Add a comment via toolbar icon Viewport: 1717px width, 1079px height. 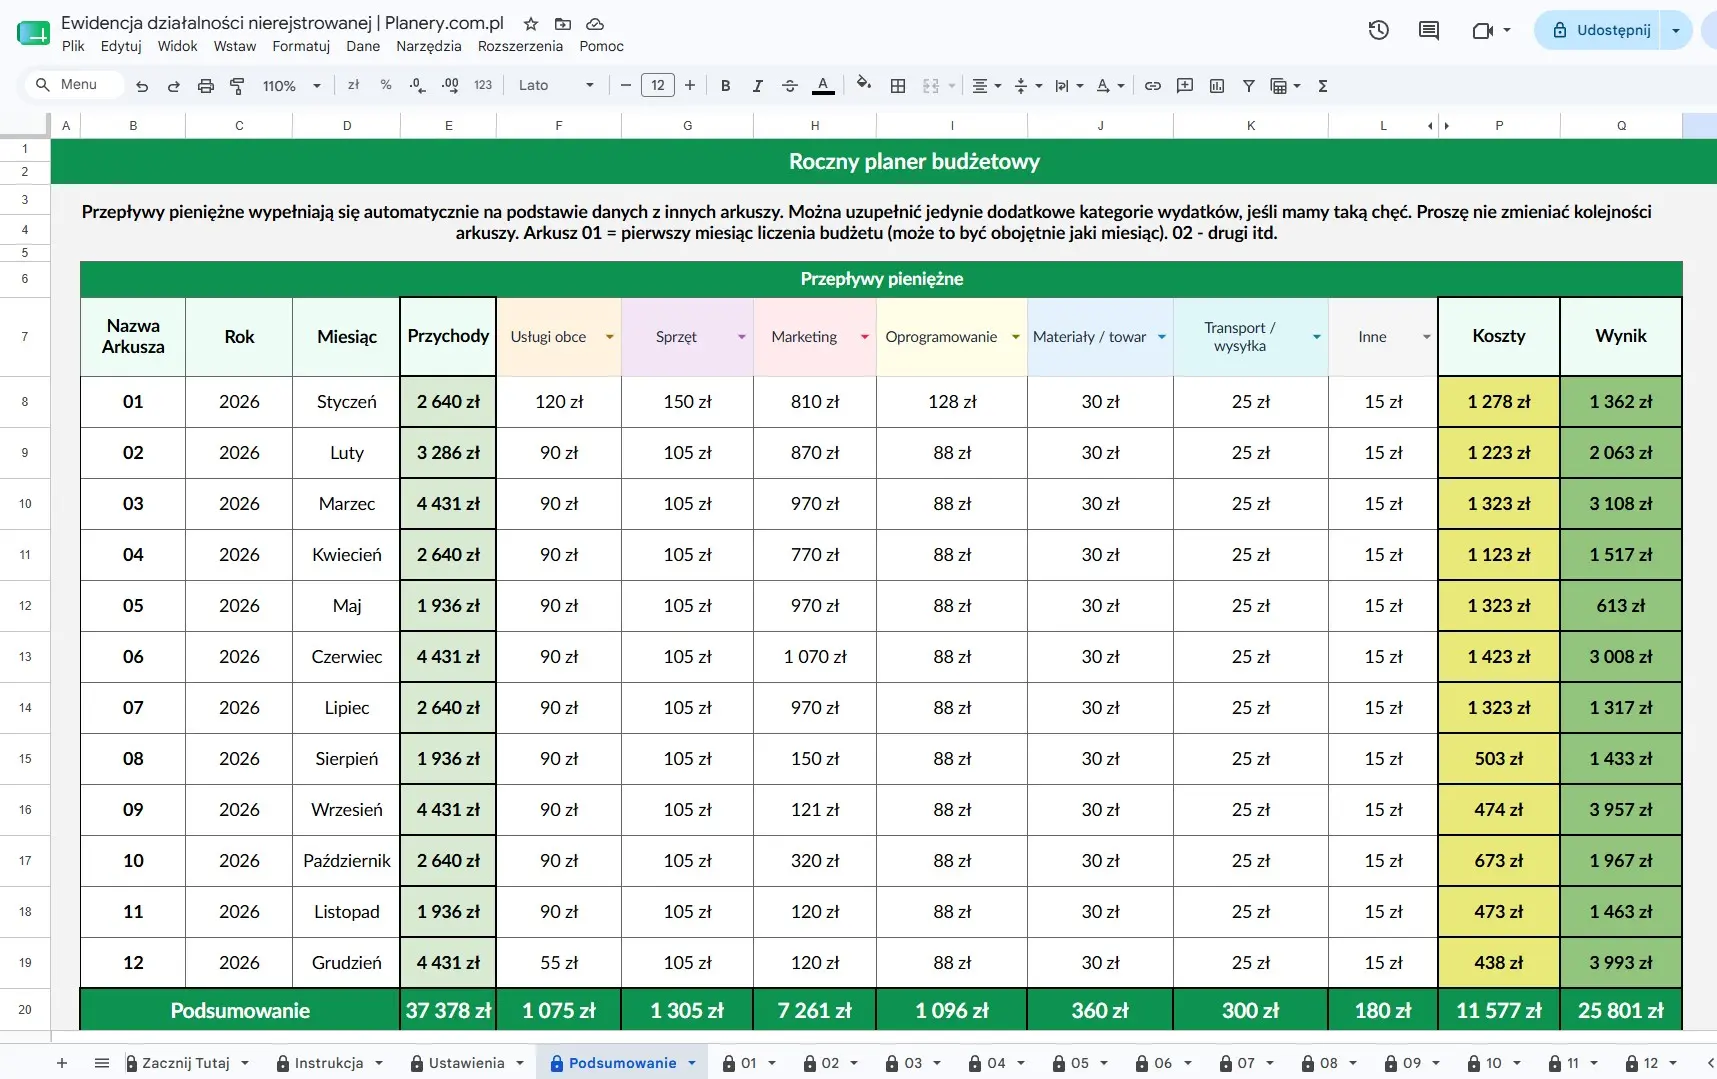click(1185, 86)
